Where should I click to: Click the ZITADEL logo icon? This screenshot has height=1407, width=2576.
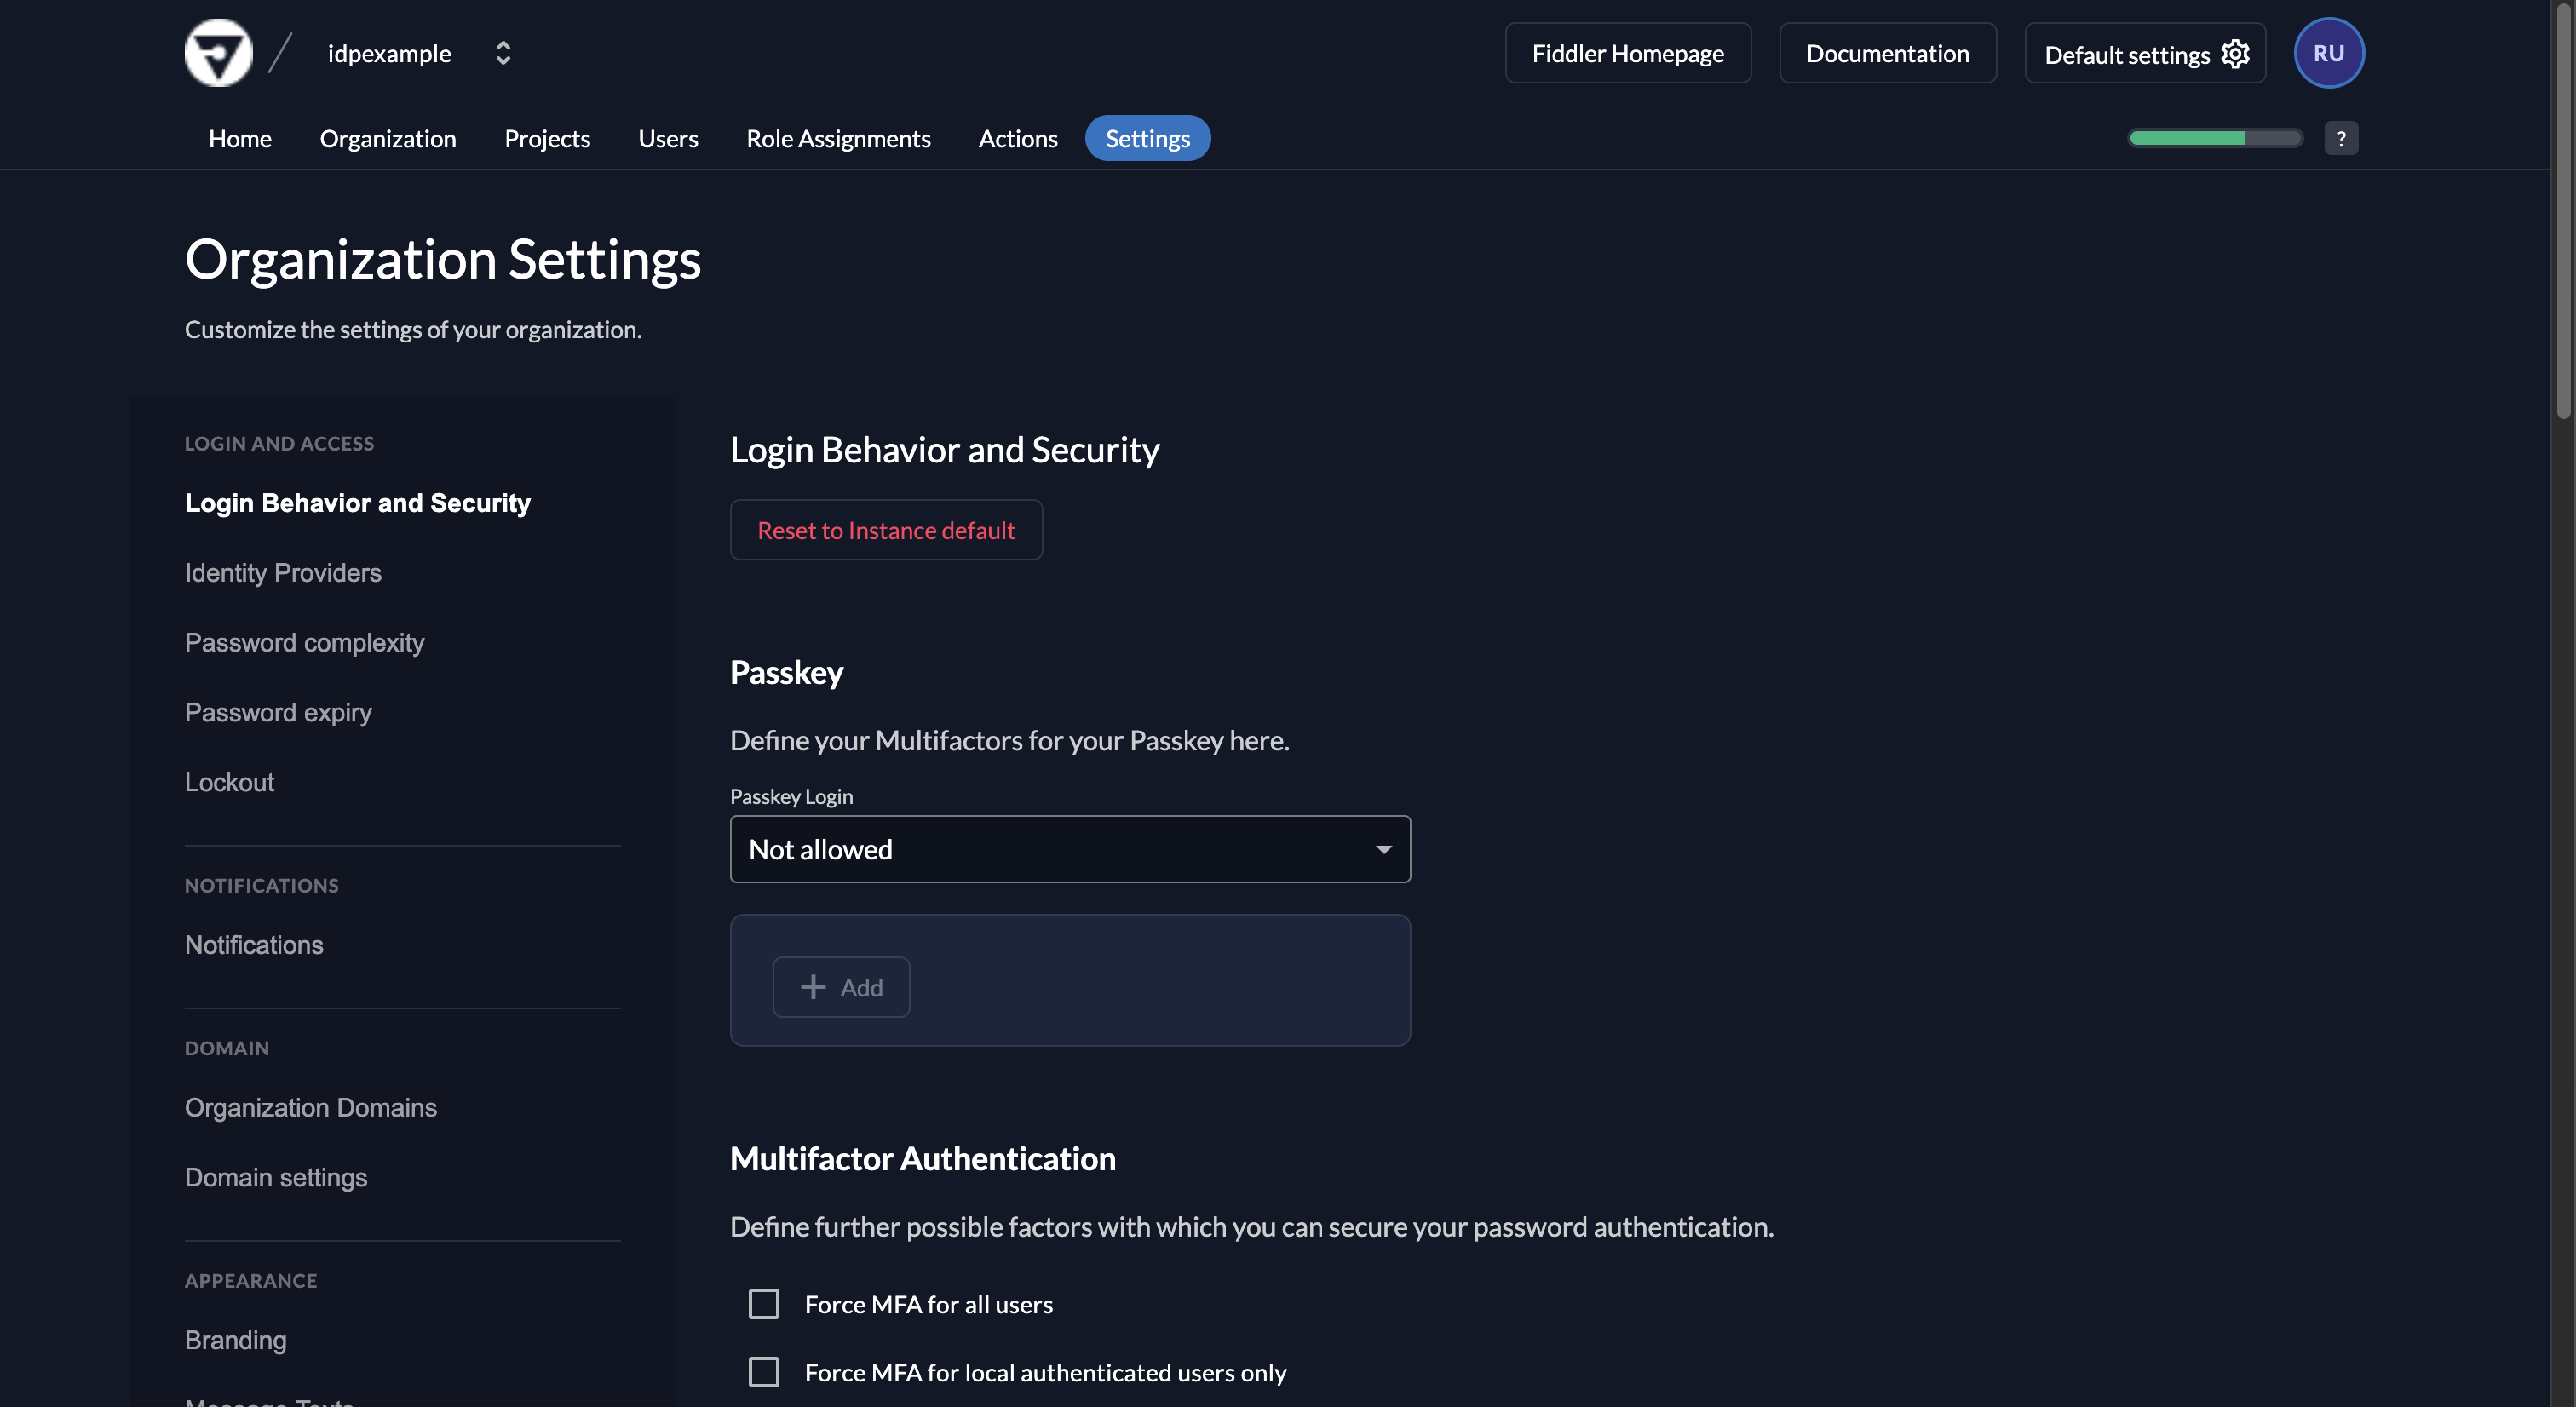(218, 53)
